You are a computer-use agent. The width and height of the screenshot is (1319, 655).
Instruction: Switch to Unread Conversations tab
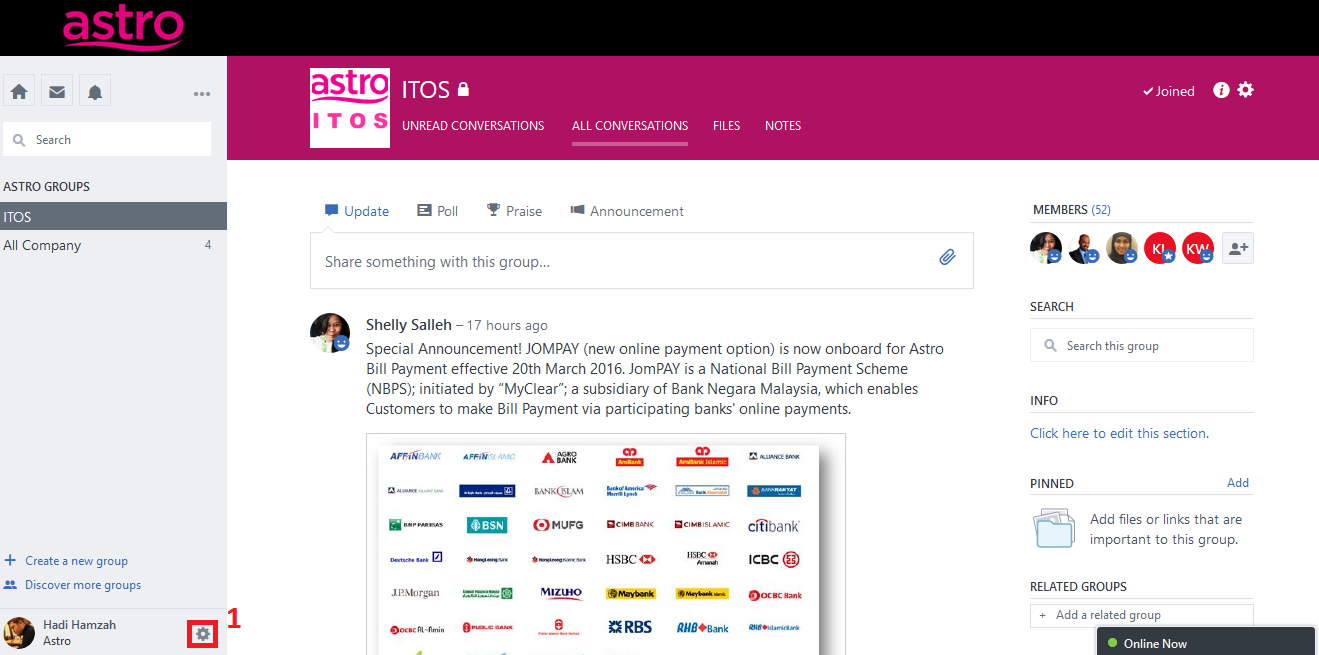473,126
